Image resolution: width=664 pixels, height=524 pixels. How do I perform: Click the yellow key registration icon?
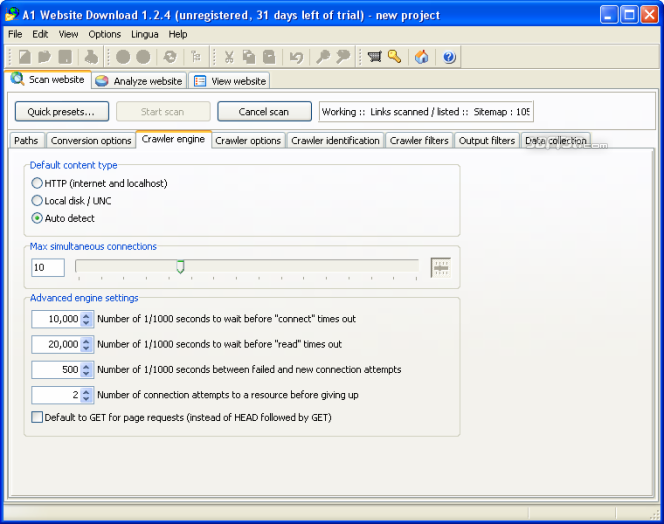[394, 57]
